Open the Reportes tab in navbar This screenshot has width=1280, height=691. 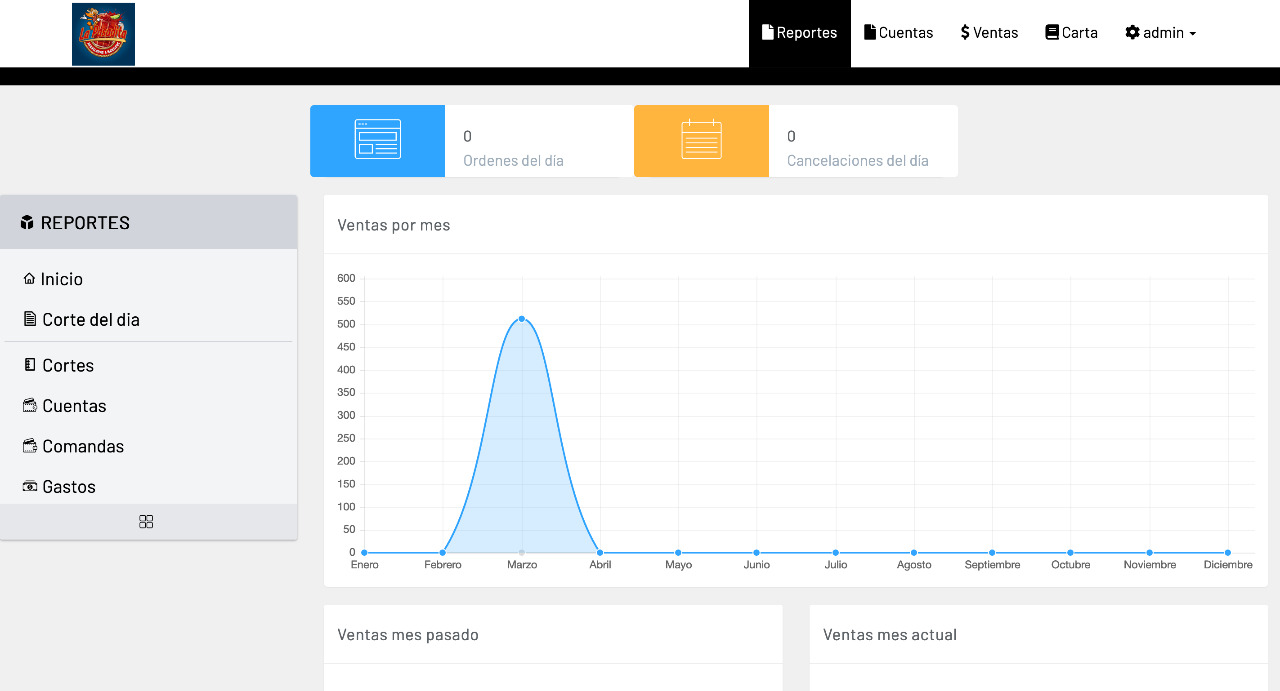pyautogui.click(x=799, y=33)
